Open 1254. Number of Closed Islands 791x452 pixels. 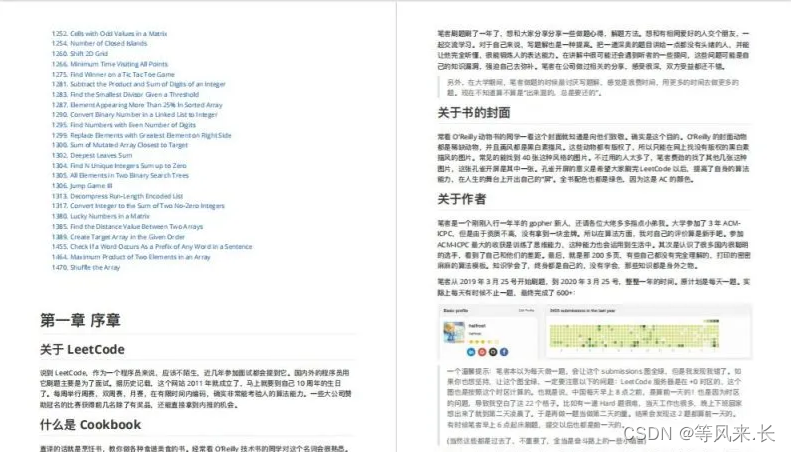[99, 43]
